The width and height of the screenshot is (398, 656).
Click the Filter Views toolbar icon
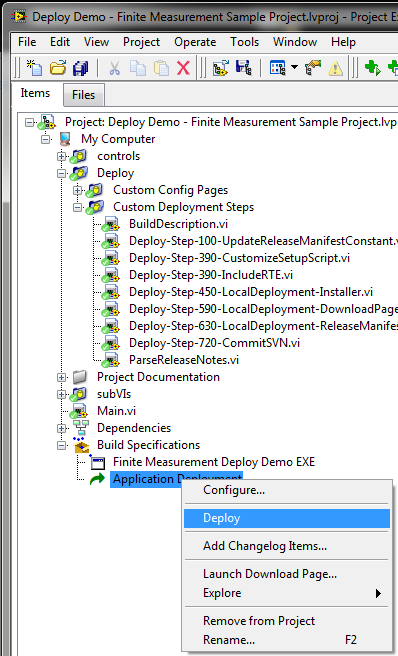(277, 67)
